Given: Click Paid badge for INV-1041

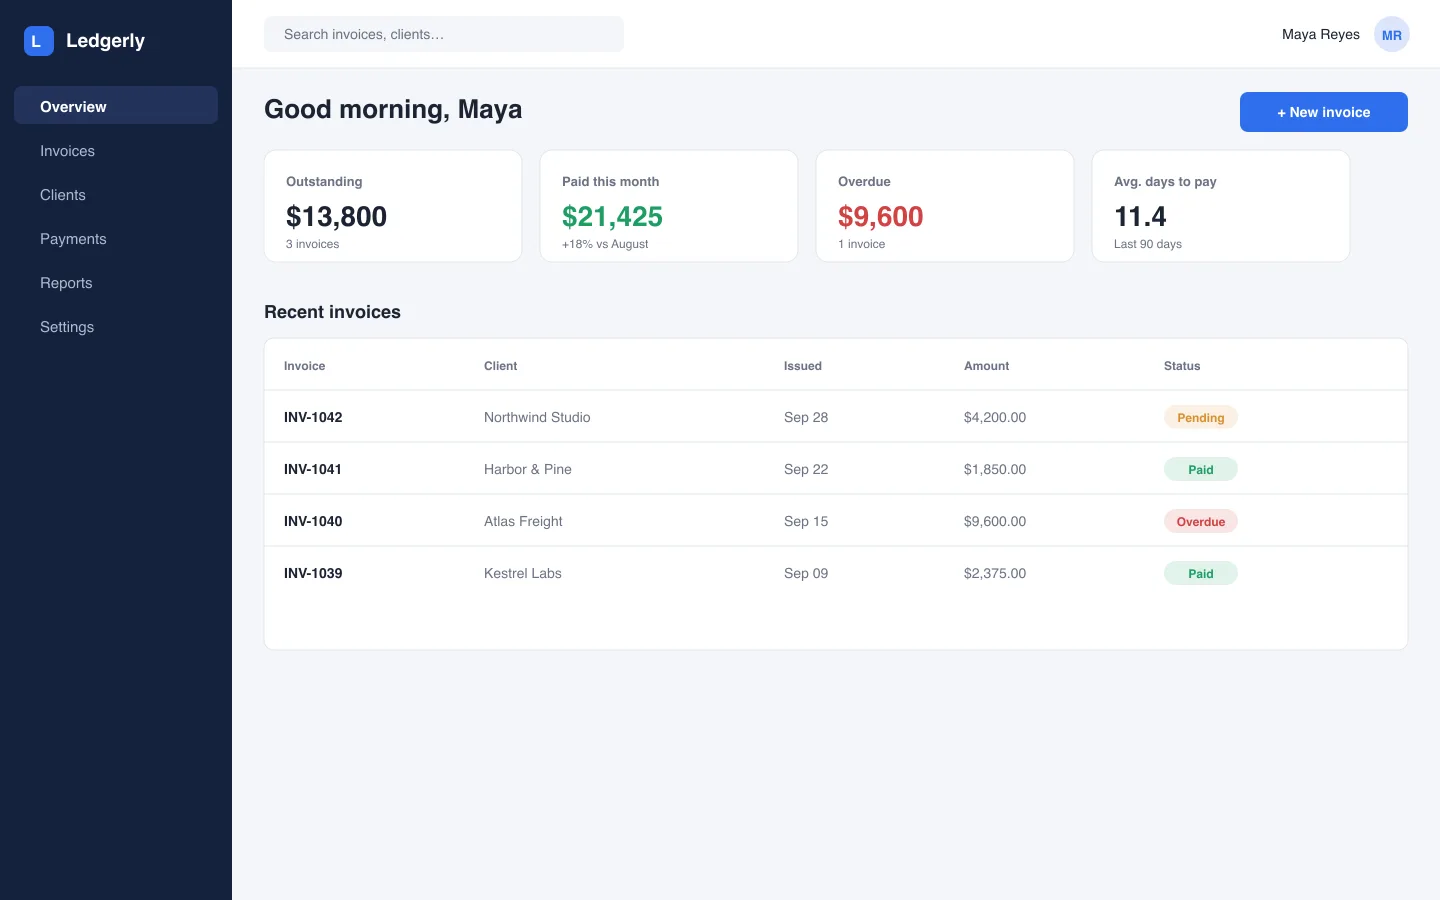Looking at the screenshot, I should (1200, 469).
